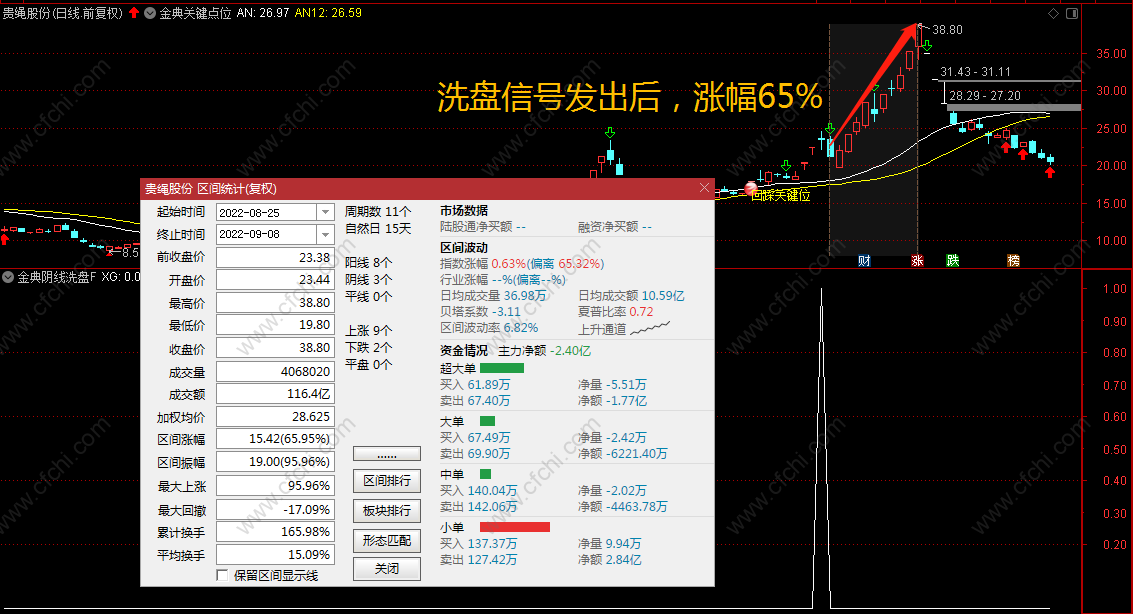Select the 成交量 field showing 4068020
1133x614 pixels.
(275, 371)
